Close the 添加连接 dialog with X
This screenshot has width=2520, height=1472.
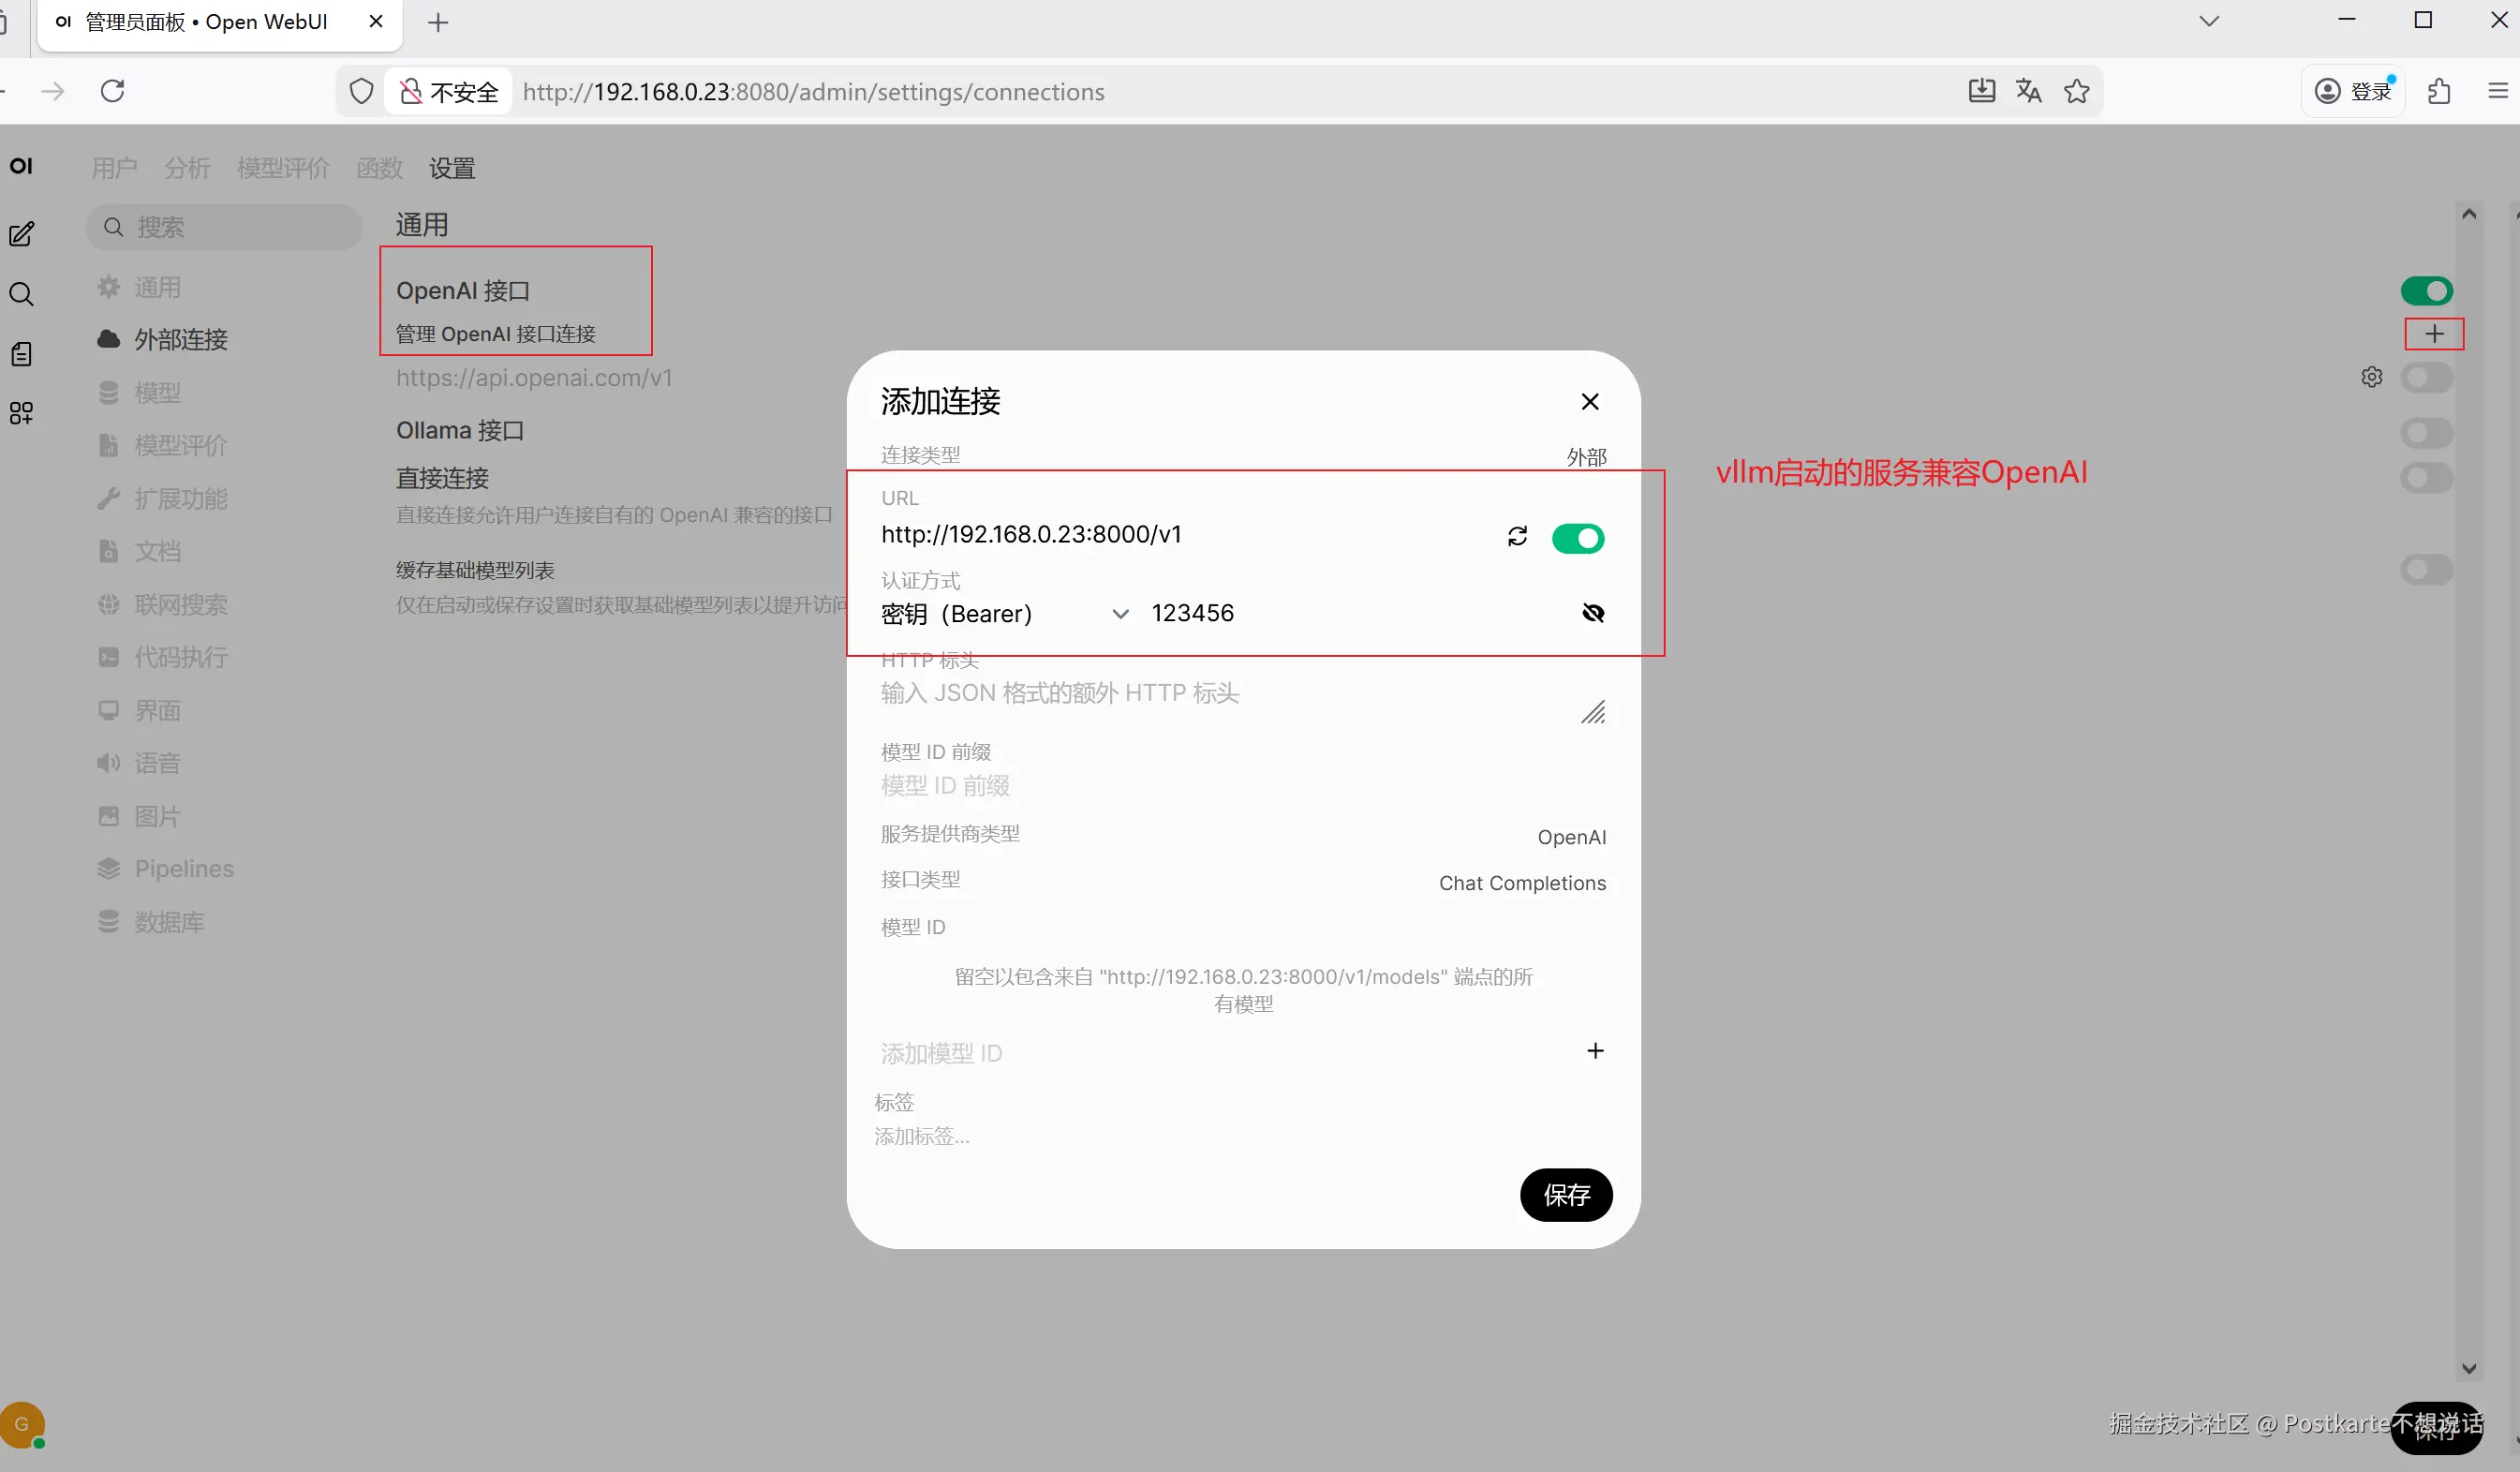pos(1589,402)
